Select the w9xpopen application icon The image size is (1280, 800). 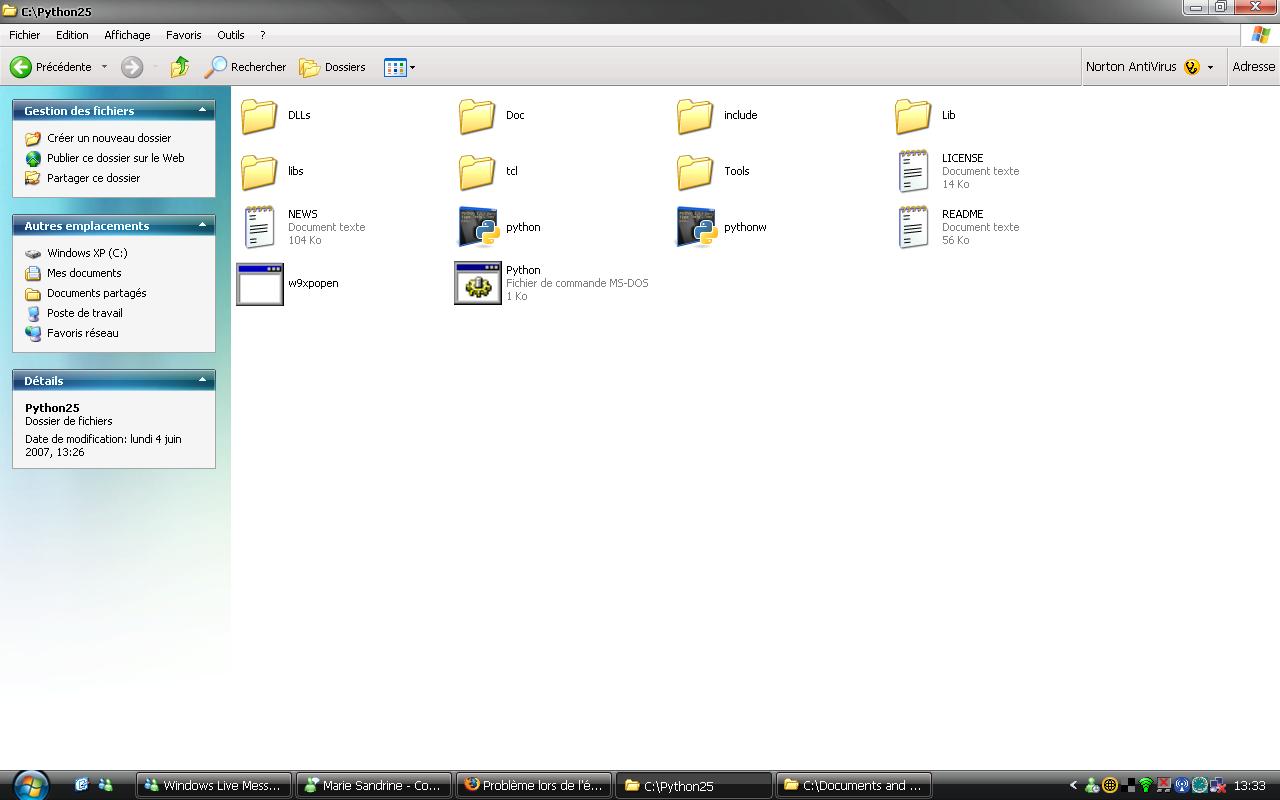pyautogui.click(x=260, y=284)
